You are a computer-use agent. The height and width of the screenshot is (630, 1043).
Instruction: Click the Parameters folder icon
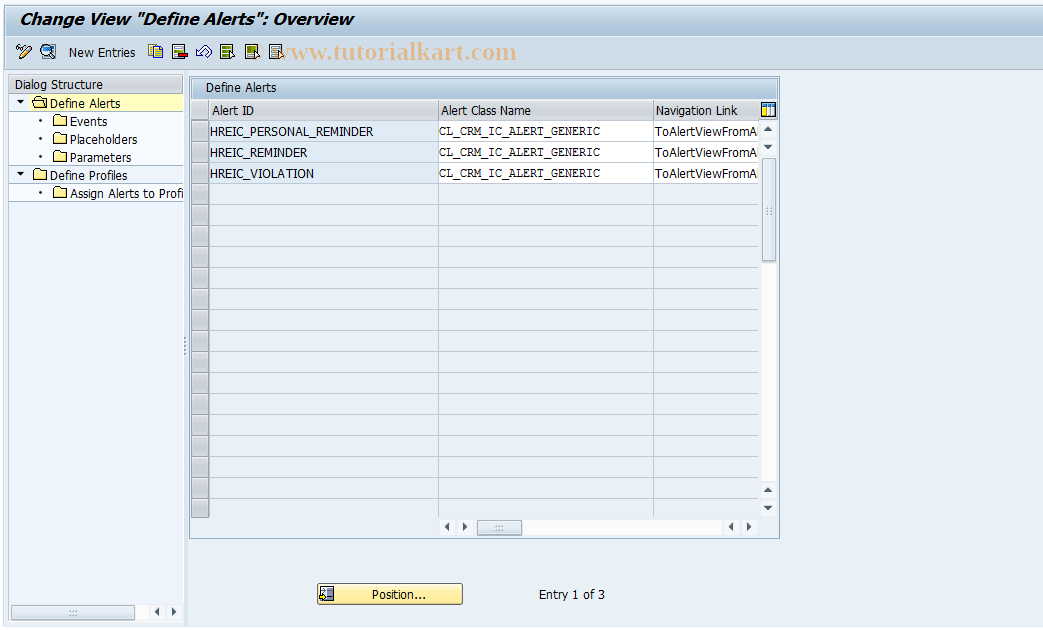point(60,156)
